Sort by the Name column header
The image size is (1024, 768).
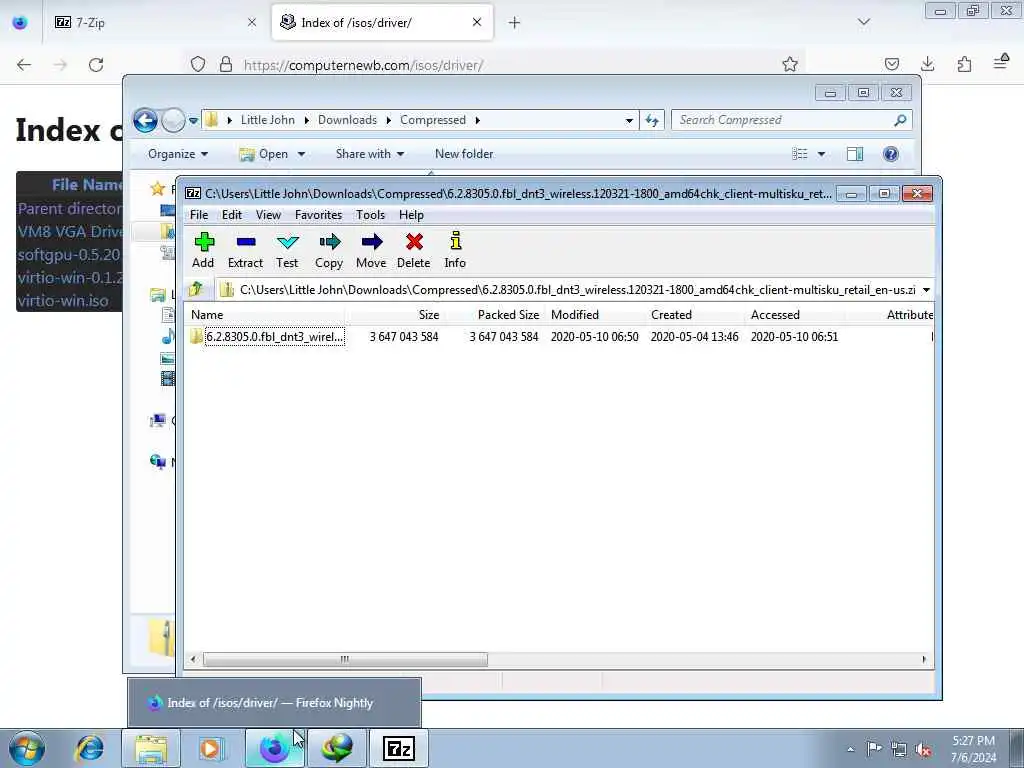(264, 315)
